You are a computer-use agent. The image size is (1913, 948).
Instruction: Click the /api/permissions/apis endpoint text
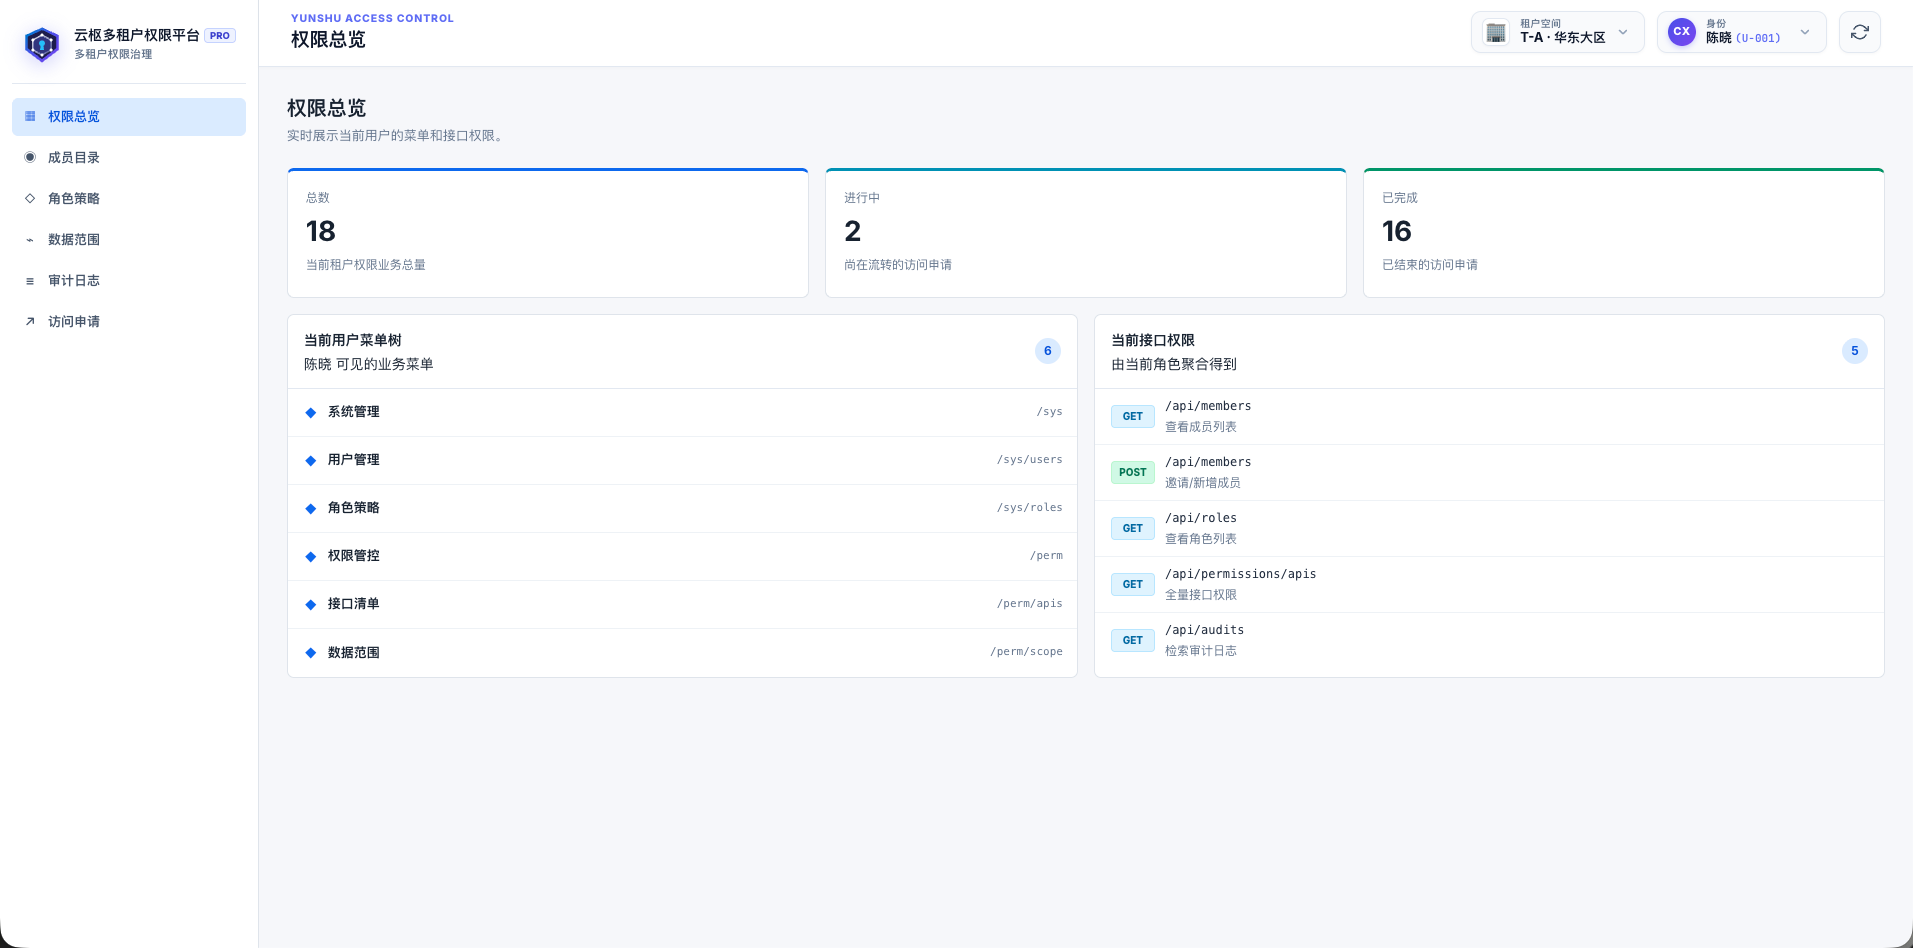click(x=1241, y=574)
